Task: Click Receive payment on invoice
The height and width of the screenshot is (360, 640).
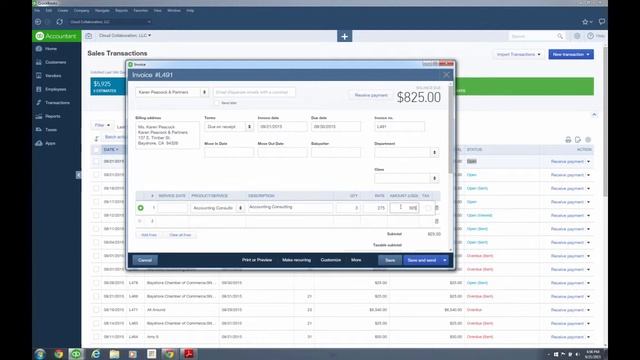Action: (371, 95)
